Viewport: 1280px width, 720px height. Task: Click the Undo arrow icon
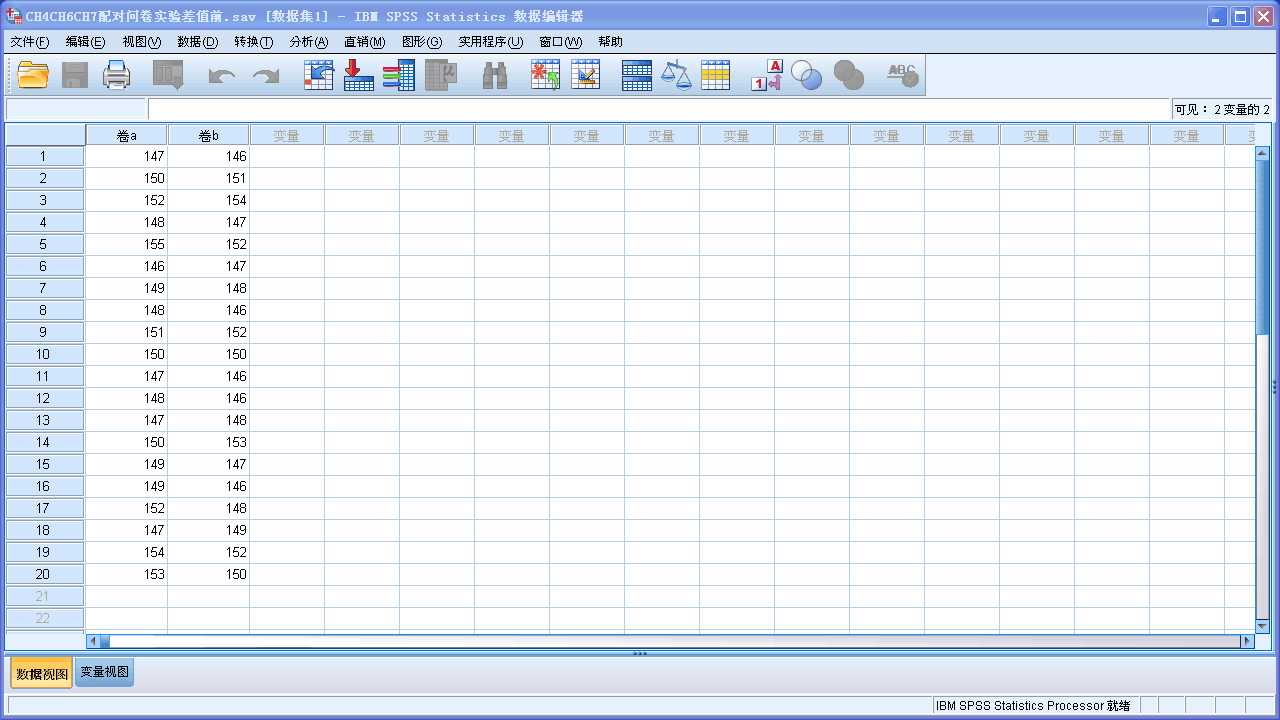[221, 76]
